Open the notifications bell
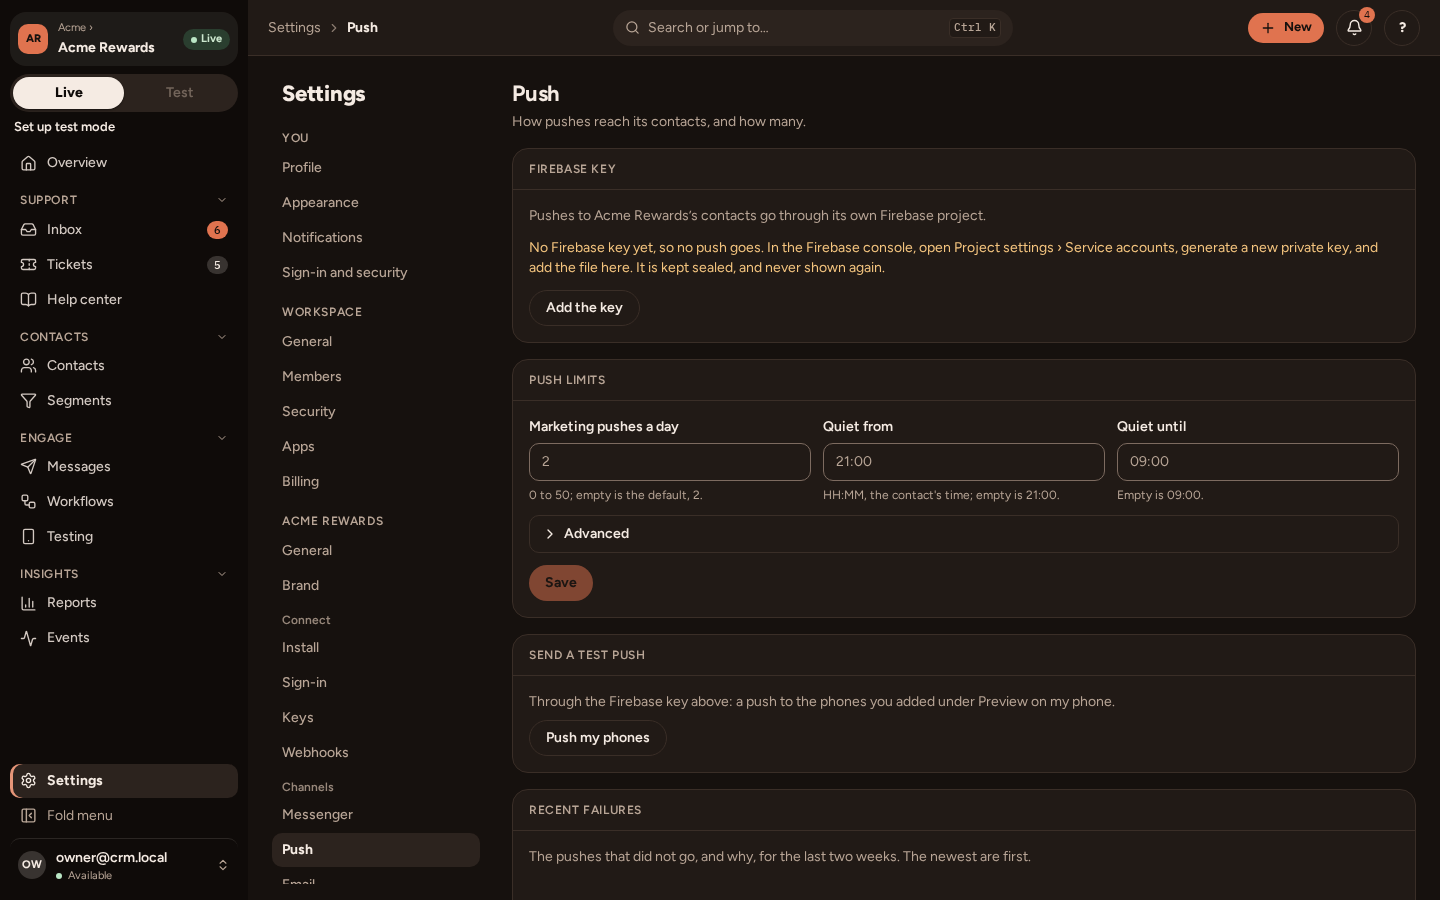 tap(1354, 28)
